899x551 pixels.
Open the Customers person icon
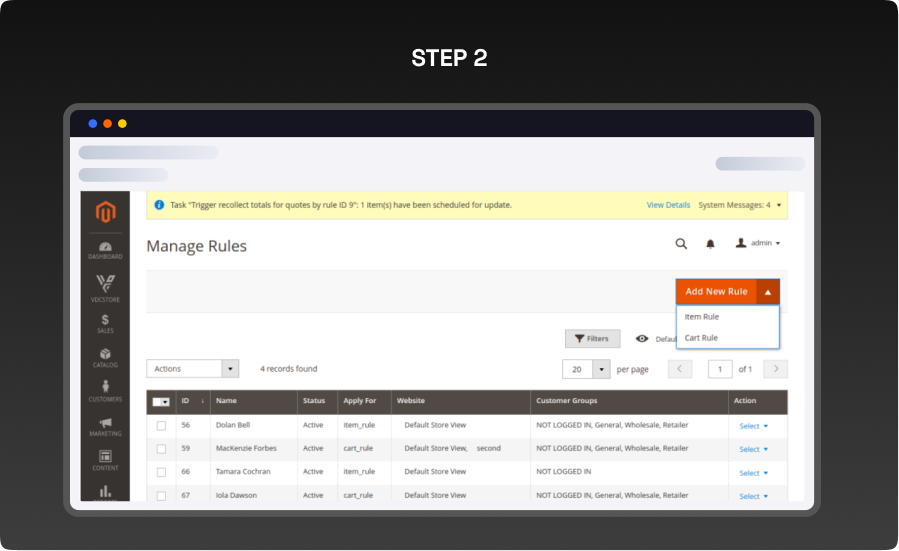click(x=105, y=390)
